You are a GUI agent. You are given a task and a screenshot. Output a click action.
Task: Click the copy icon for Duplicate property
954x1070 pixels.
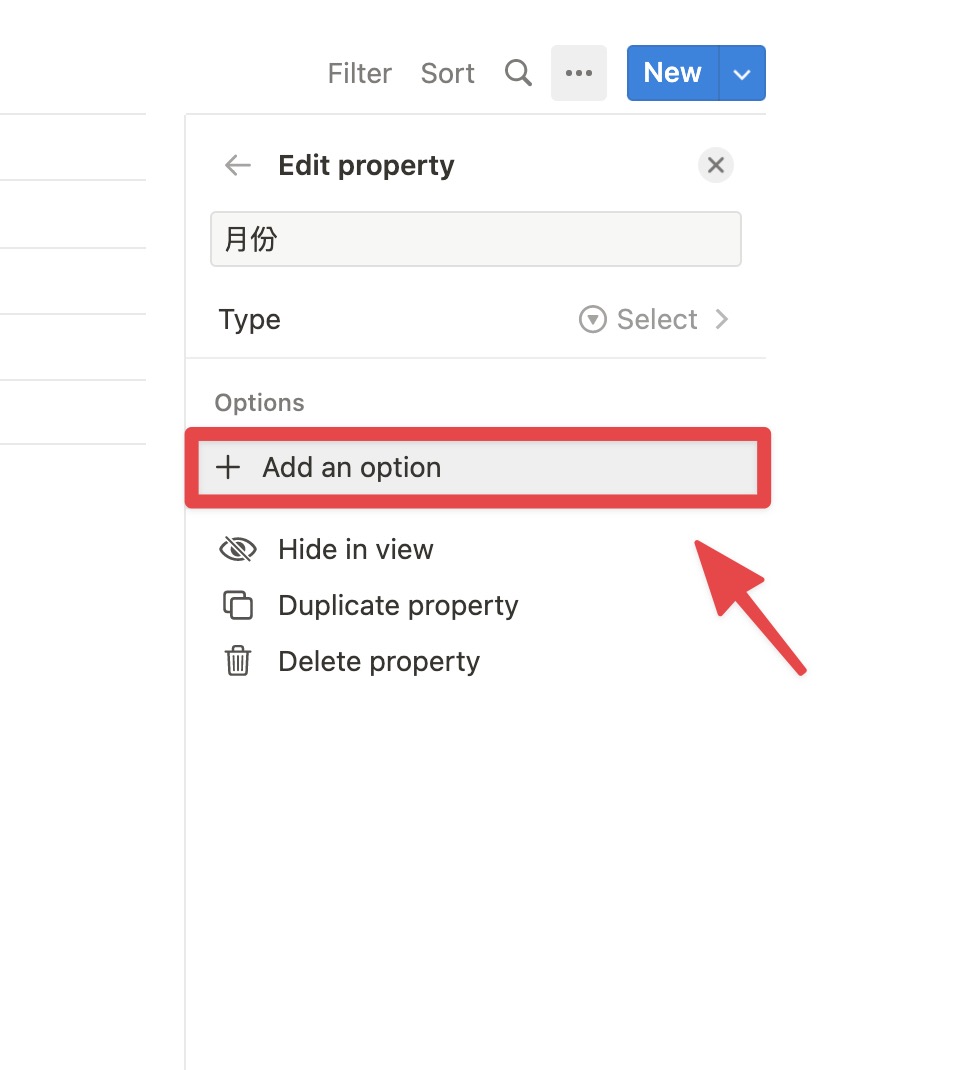(x=237, y=605)
